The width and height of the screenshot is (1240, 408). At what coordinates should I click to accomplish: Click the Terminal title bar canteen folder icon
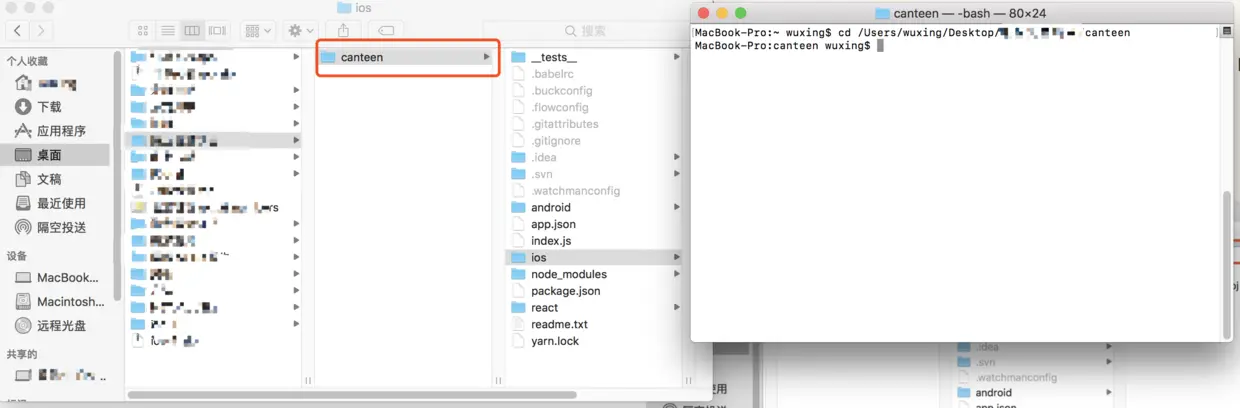[x=882, y=13]
